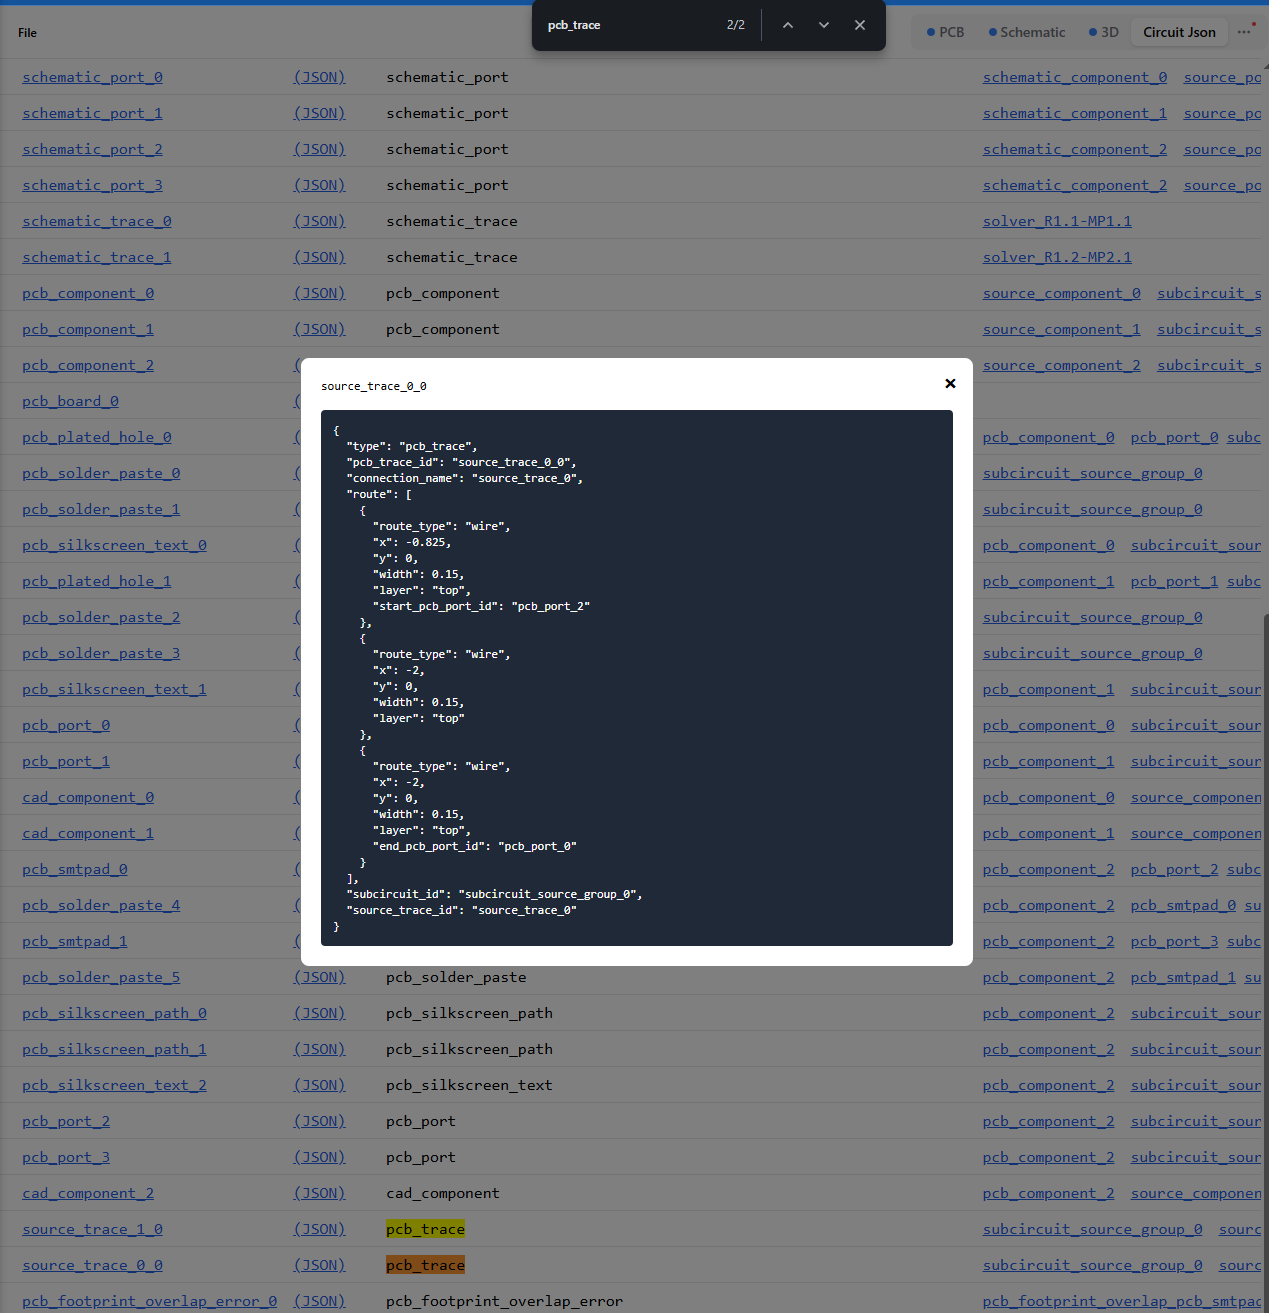
Task: Open pcb_component_0 link
Action: coord(88,293)
